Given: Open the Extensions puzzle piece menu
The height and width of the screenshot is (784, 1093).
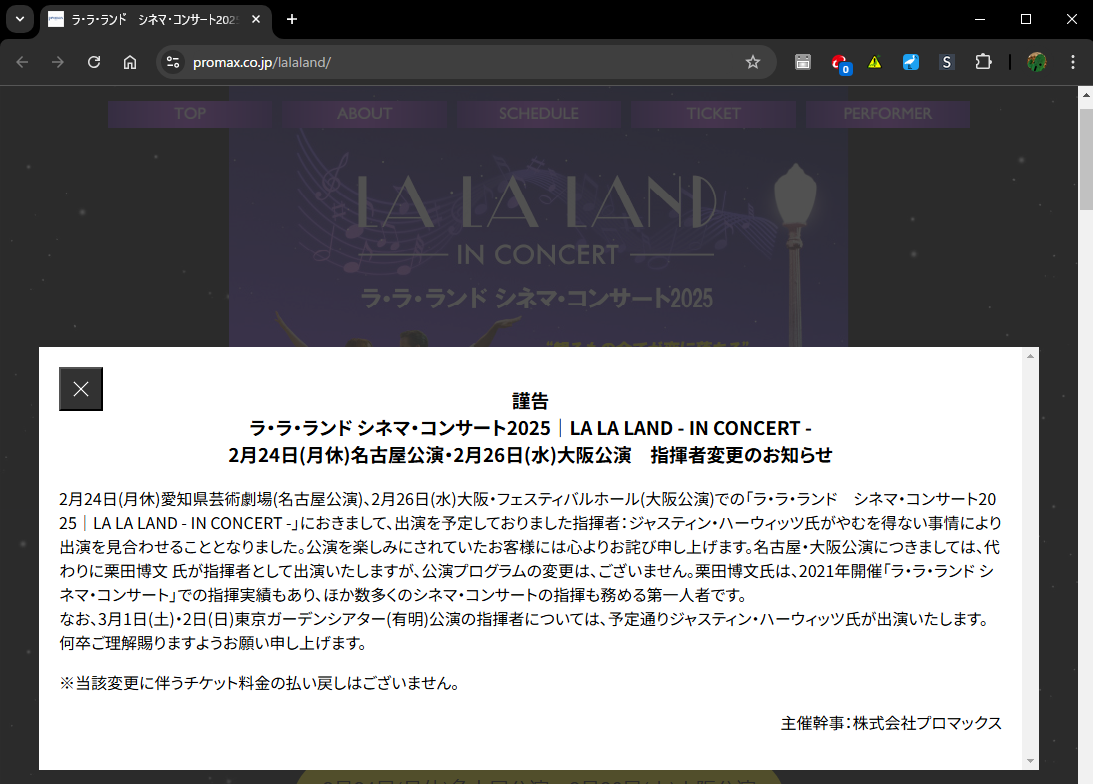Looking at the screenshot, I should [983, 62].
